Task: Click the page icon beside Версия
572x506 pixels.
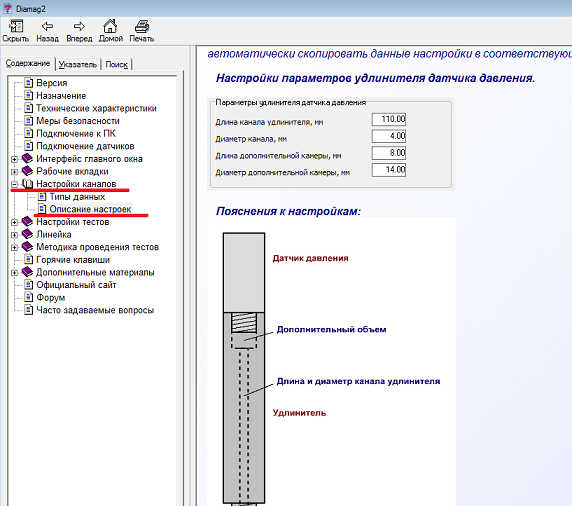Action: 28,83
